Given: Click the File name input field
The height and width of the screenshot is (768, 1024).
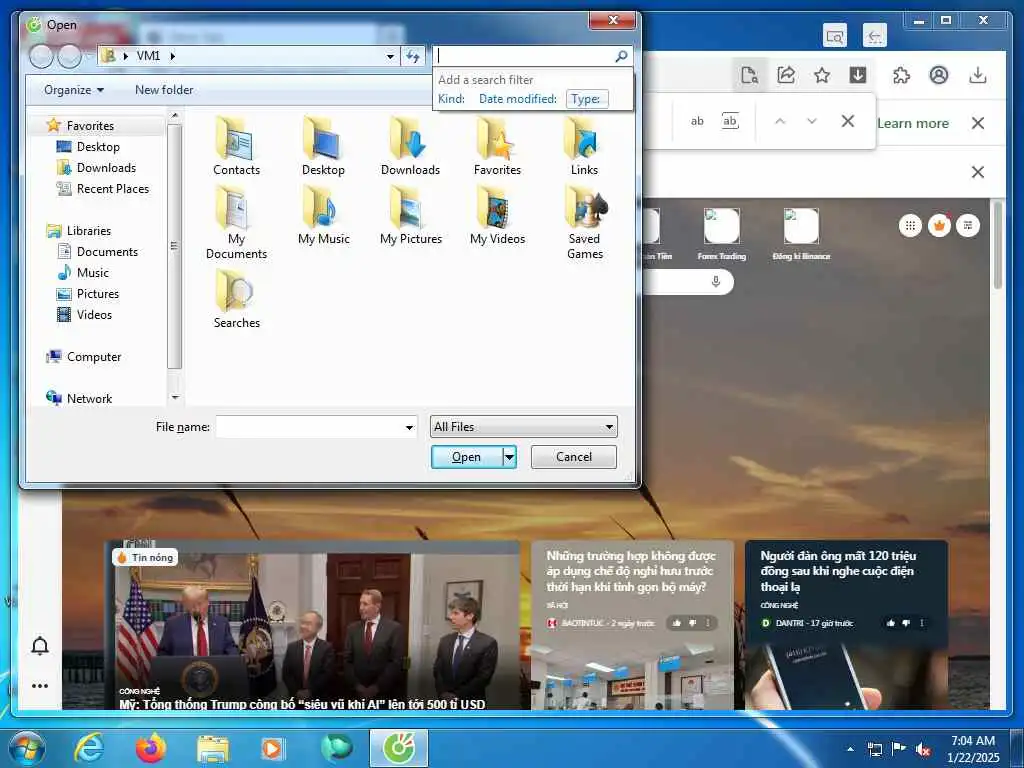Looking at the screenshot, I should tap(310, 427).
